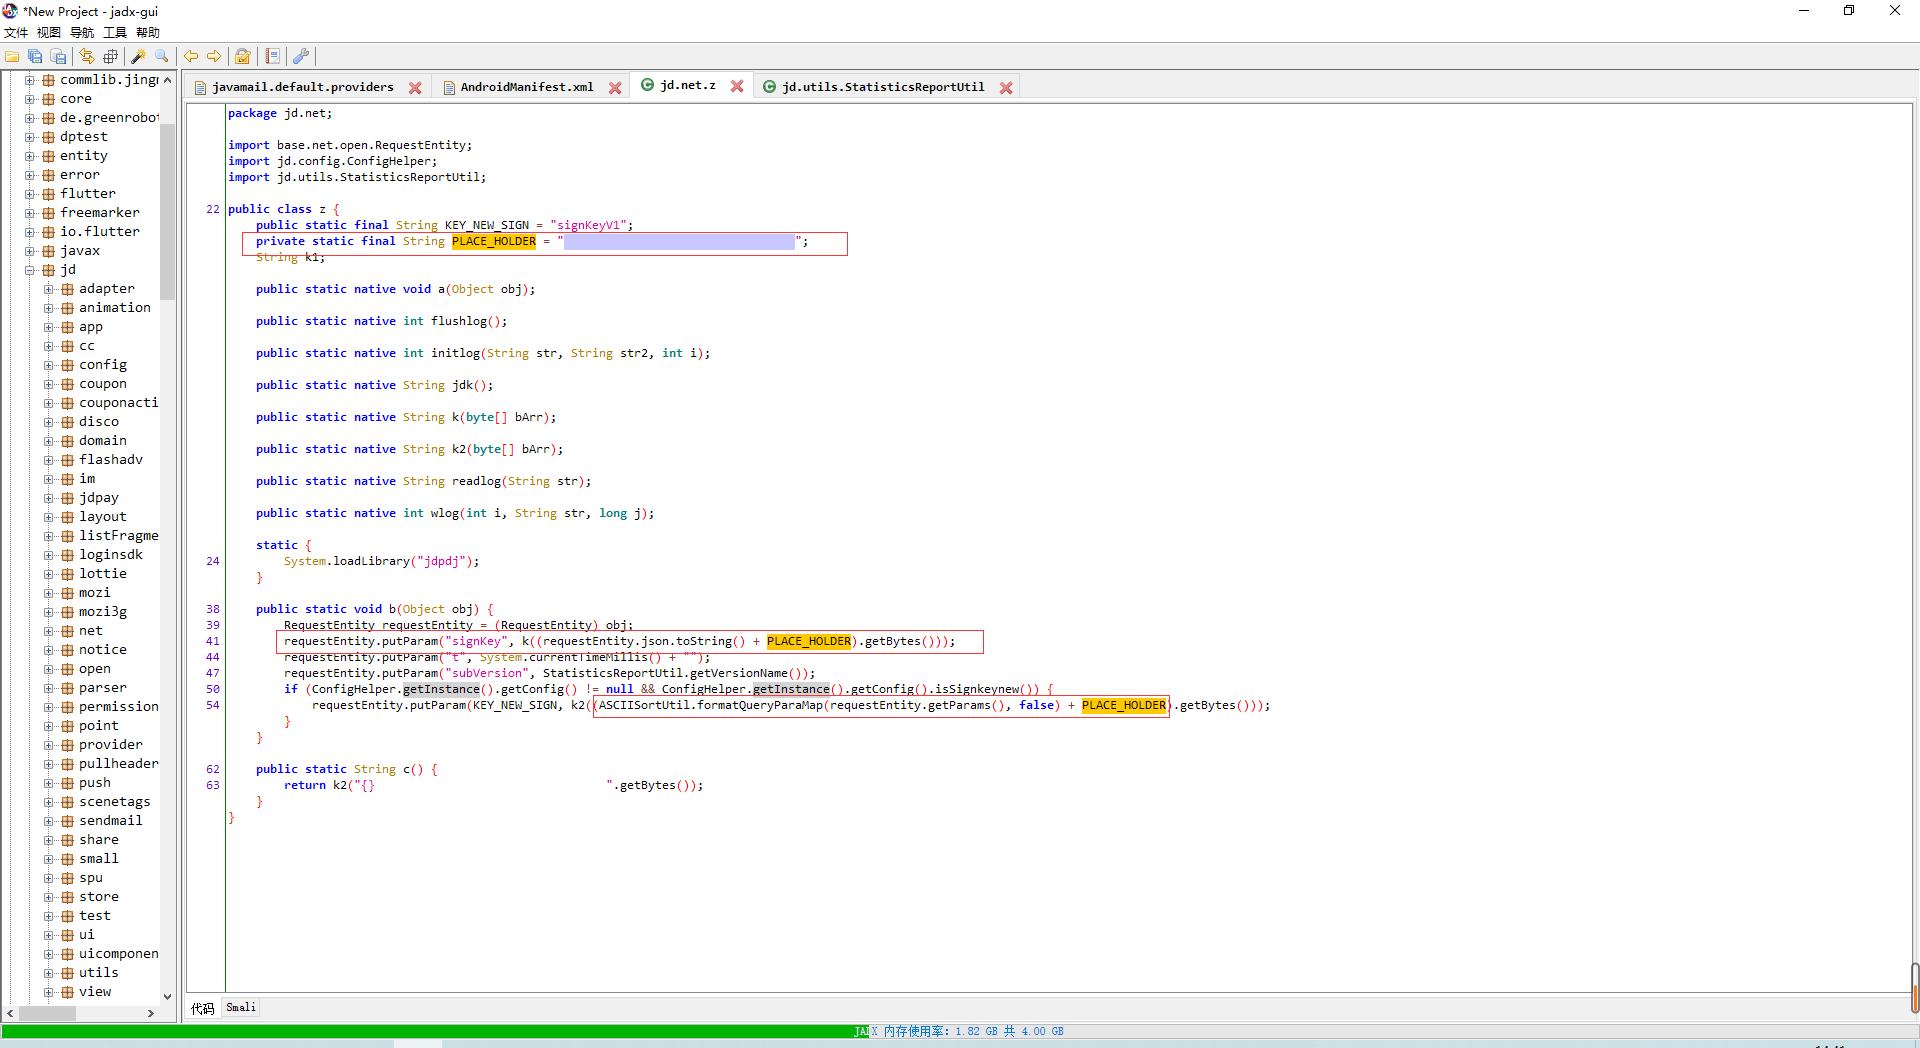Click the memory usage progress bar
Viewport: 1920px width, 1048px height.
[959, 1031]
